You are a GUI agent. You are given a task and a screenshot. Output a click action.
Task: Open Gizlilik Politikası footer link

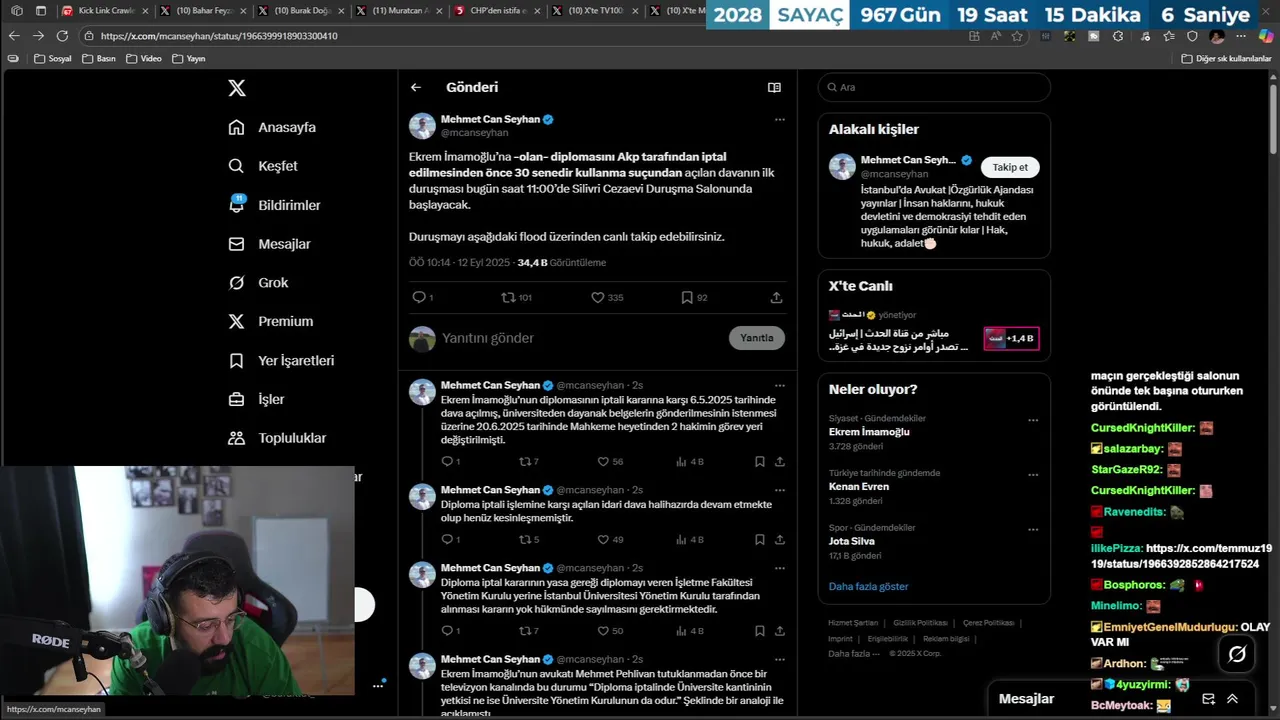click(x=920, y=623)
